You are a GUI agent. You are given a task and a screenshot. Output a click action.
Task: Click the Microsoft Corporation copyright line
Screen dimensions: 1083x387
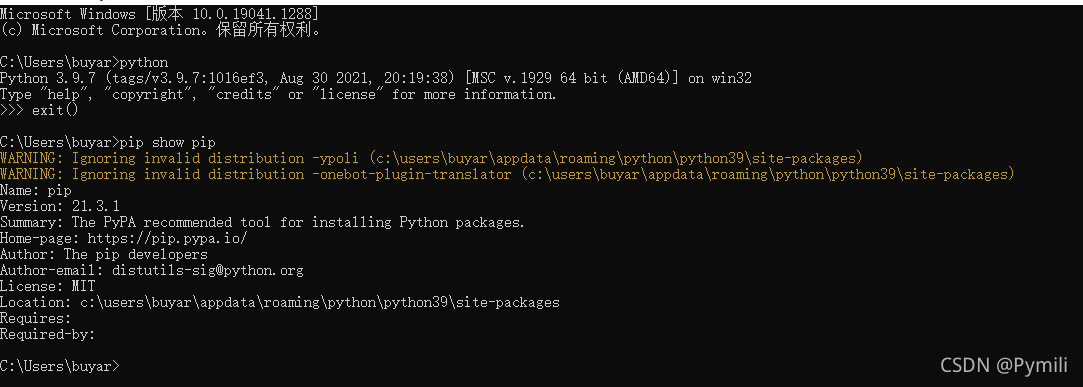point(161,30)
